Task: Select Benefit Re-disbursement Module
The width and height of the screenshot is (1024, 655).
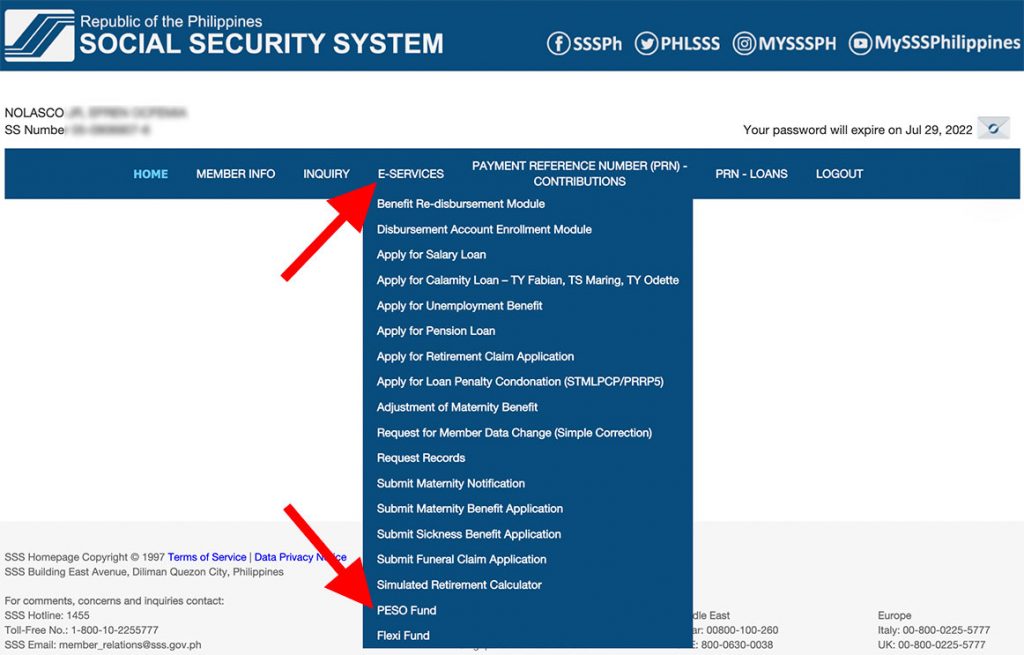Action: [460, 204]
